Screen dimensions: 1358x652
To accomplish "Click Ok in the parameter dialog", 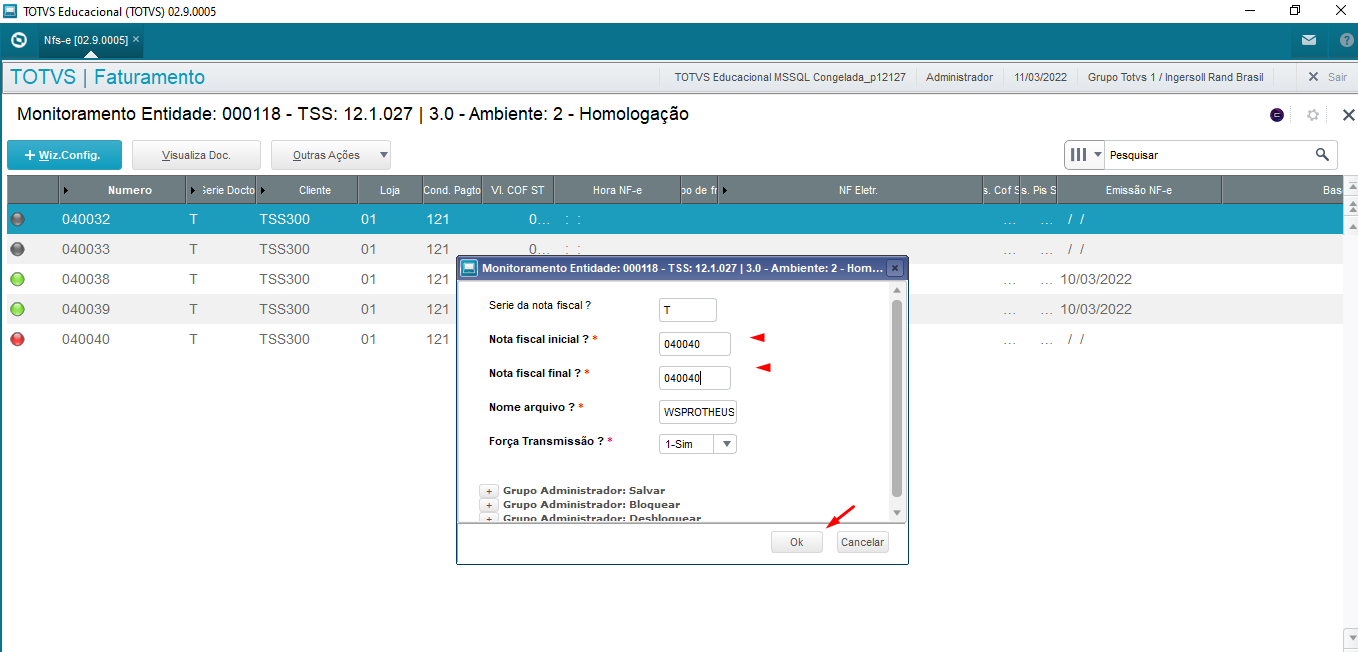I will click(x=797, y=542).
